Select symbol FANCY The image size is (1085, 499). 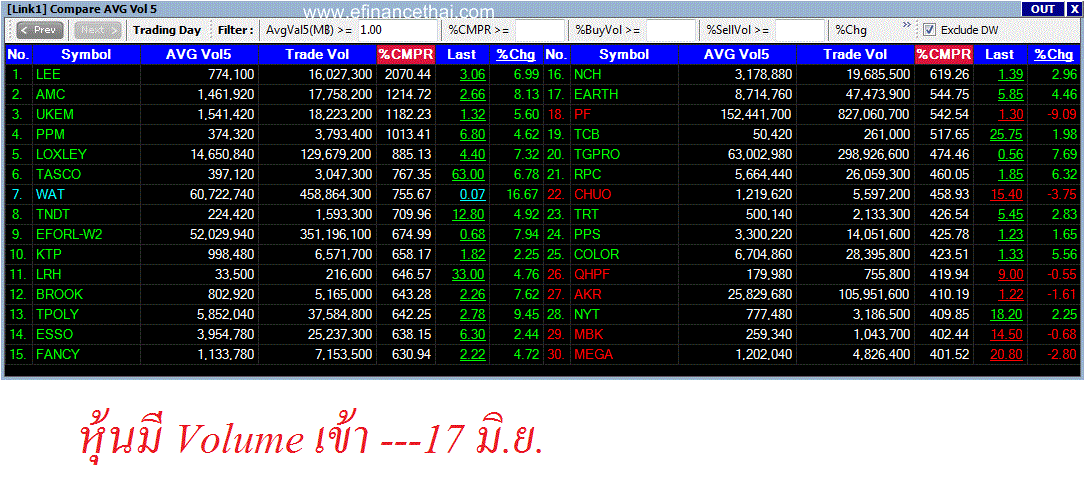57,355
